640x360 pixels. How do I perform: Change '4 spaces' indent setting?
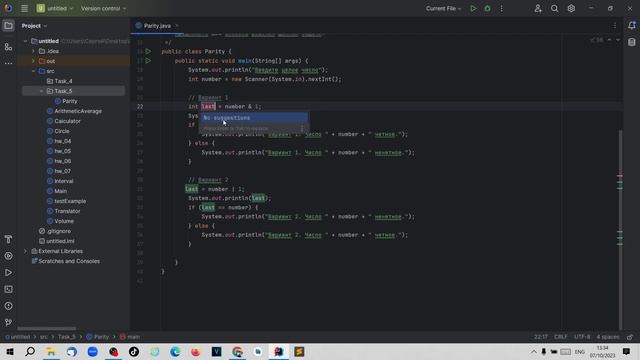608,337
